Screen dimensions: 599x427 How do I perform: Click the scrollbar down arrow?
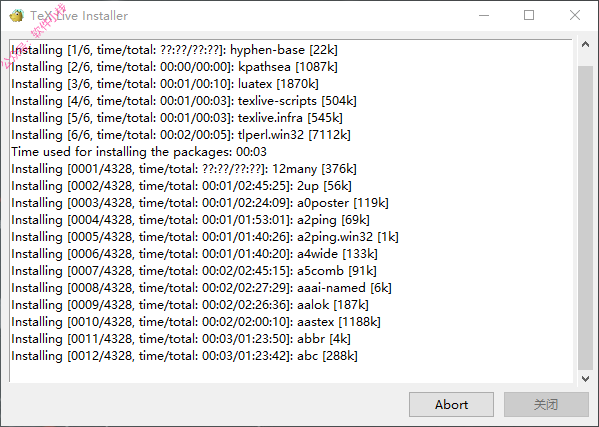point(585,378)
